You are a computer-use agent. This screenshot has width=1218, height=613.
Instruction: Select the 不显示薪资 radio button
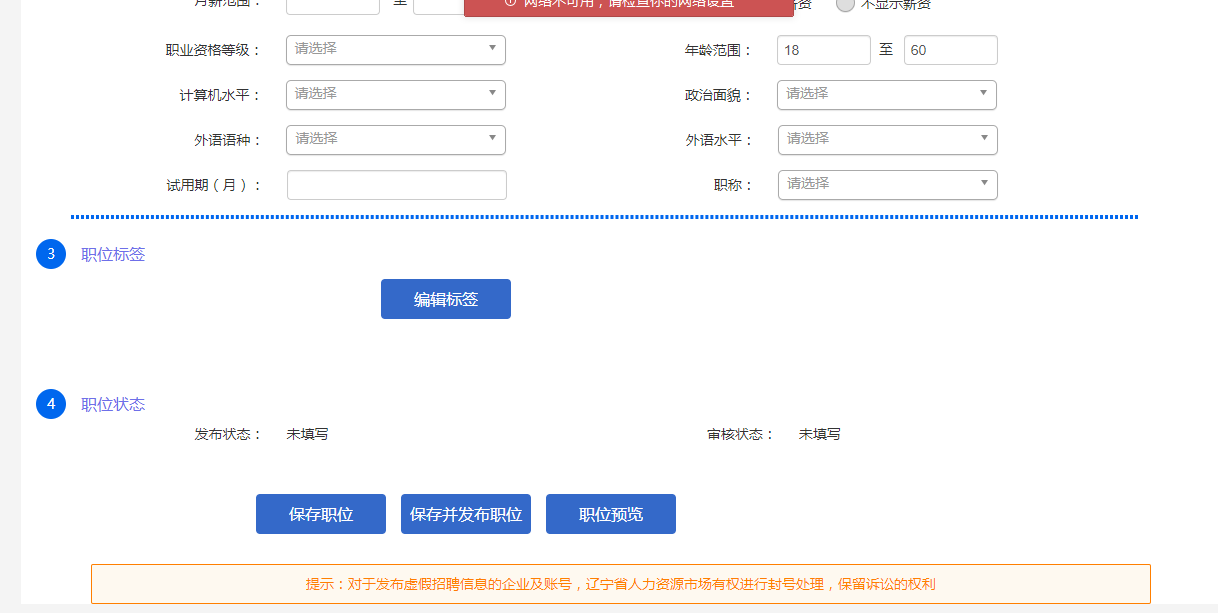point(845,4)
